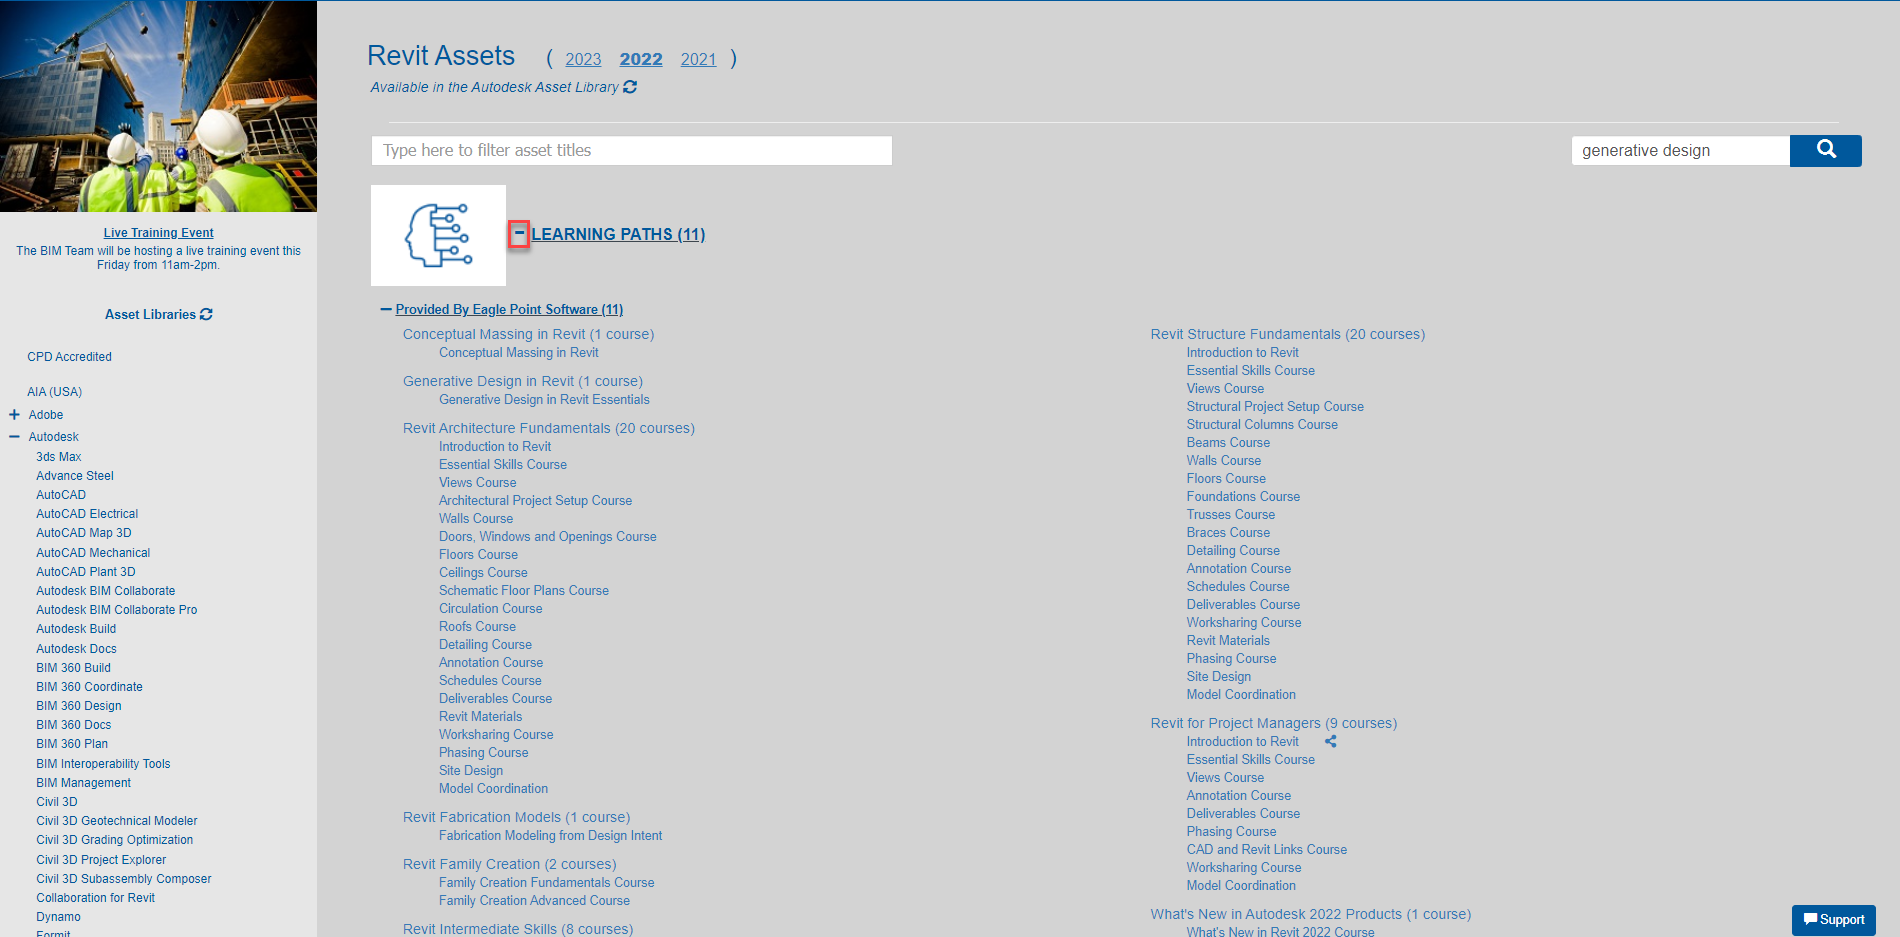Click the plus icon to expand Adobe section
This screenshot has width=1900, height=937.
click(x=13, y=414)
